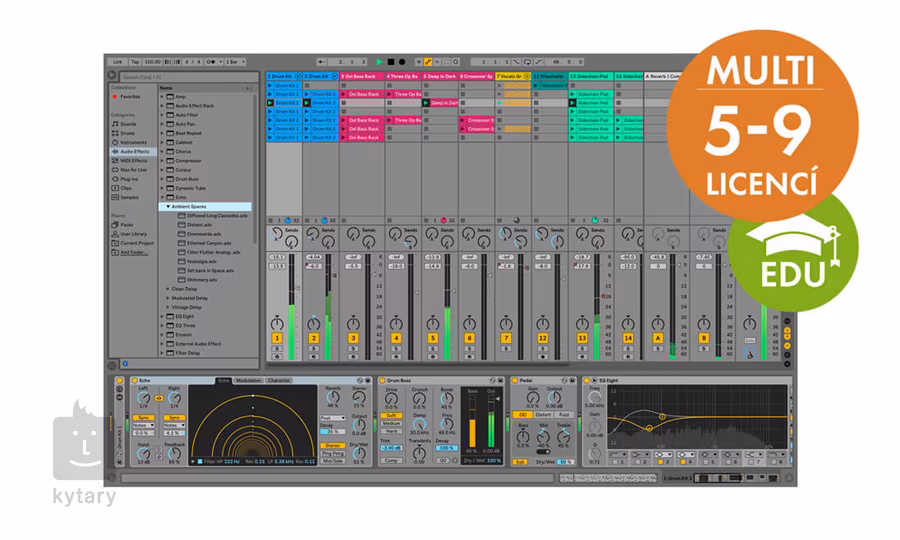This screenshot has width=900, height=540.
Task: Click Echo device activator power icon
Action: tap(133, 381)
